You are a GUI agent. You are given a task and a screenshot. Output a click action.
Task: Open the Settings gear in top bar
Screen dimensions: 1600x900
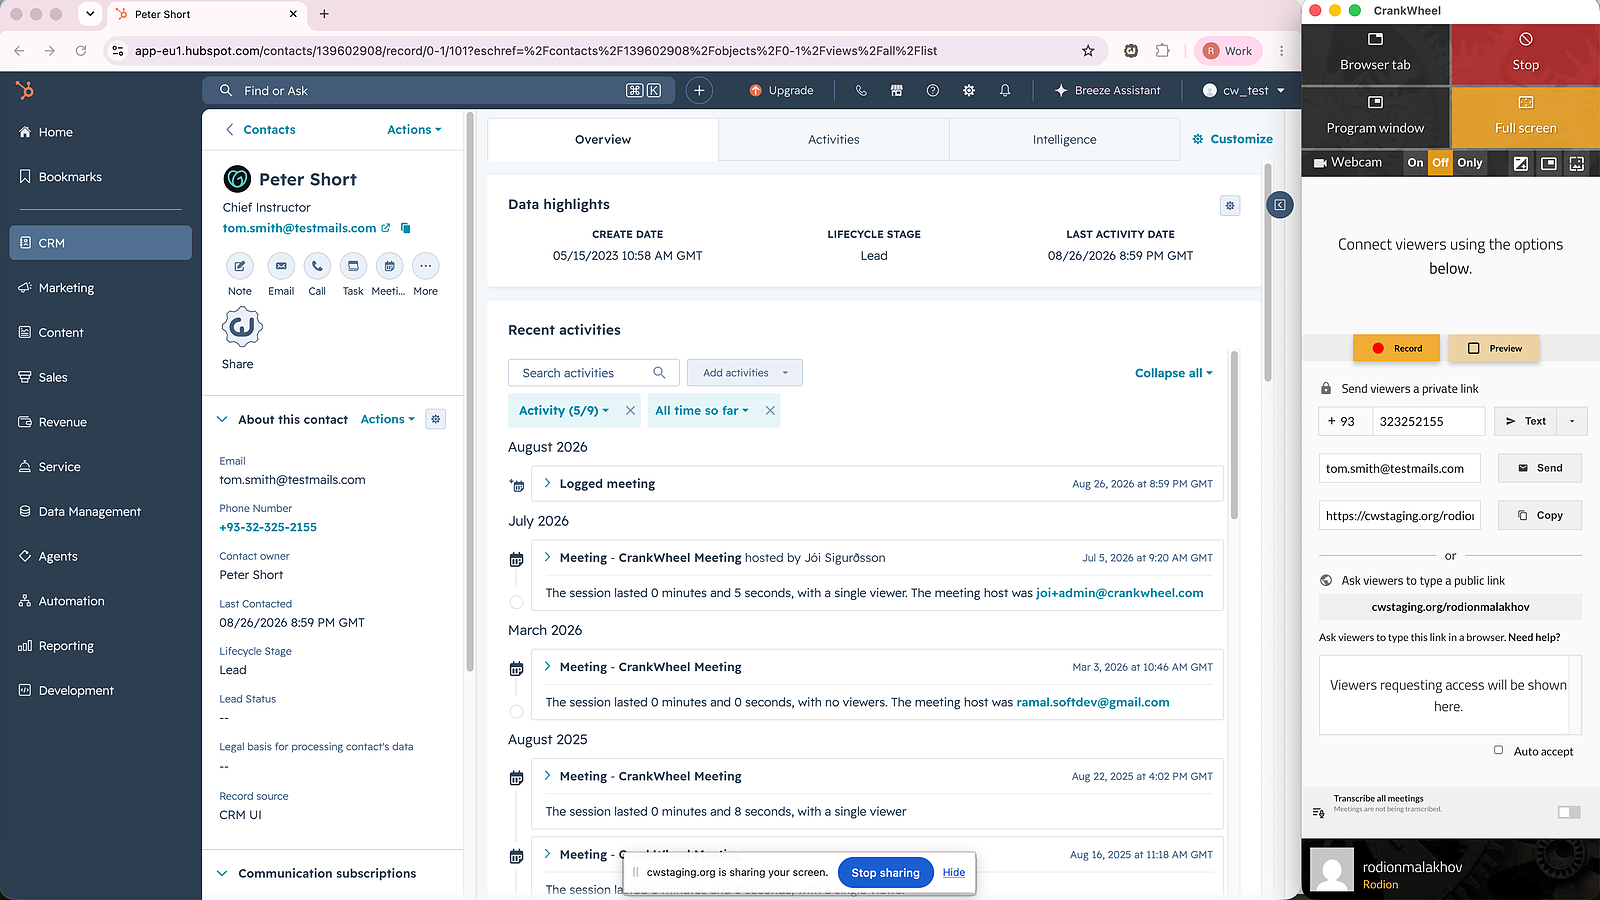[969, 90]
